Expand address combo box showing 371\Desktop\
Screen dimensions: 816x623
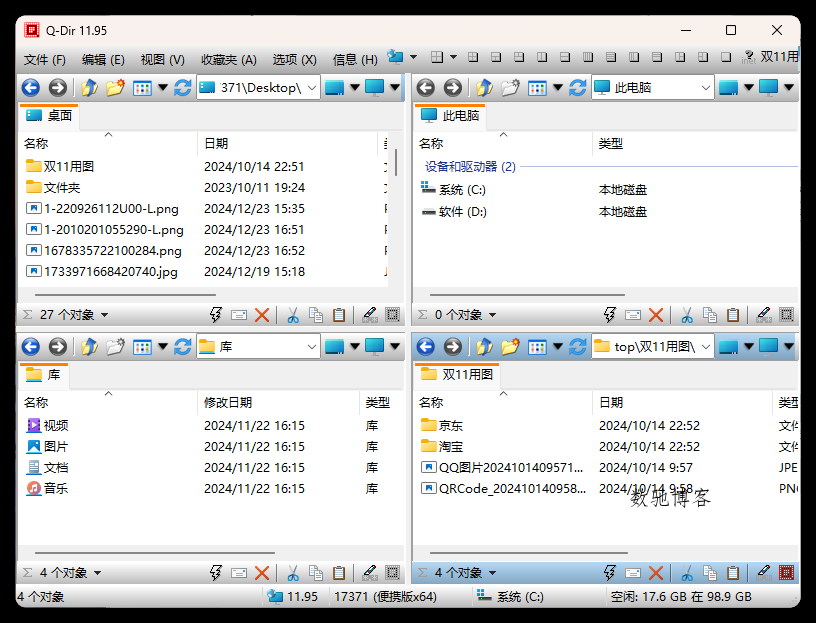pyautogui.click(x=312, y=87)
